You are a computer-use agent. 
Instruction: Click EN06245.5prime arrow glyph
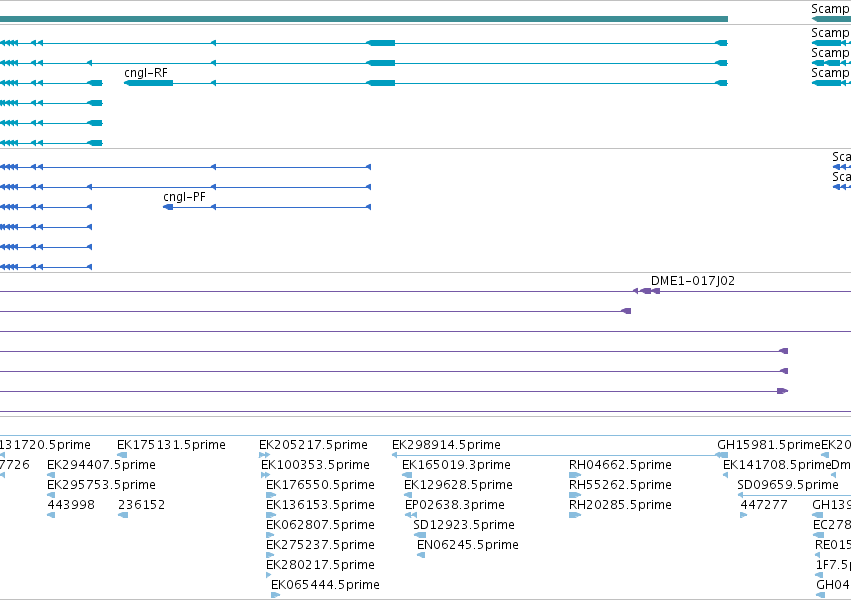point(421,555)
